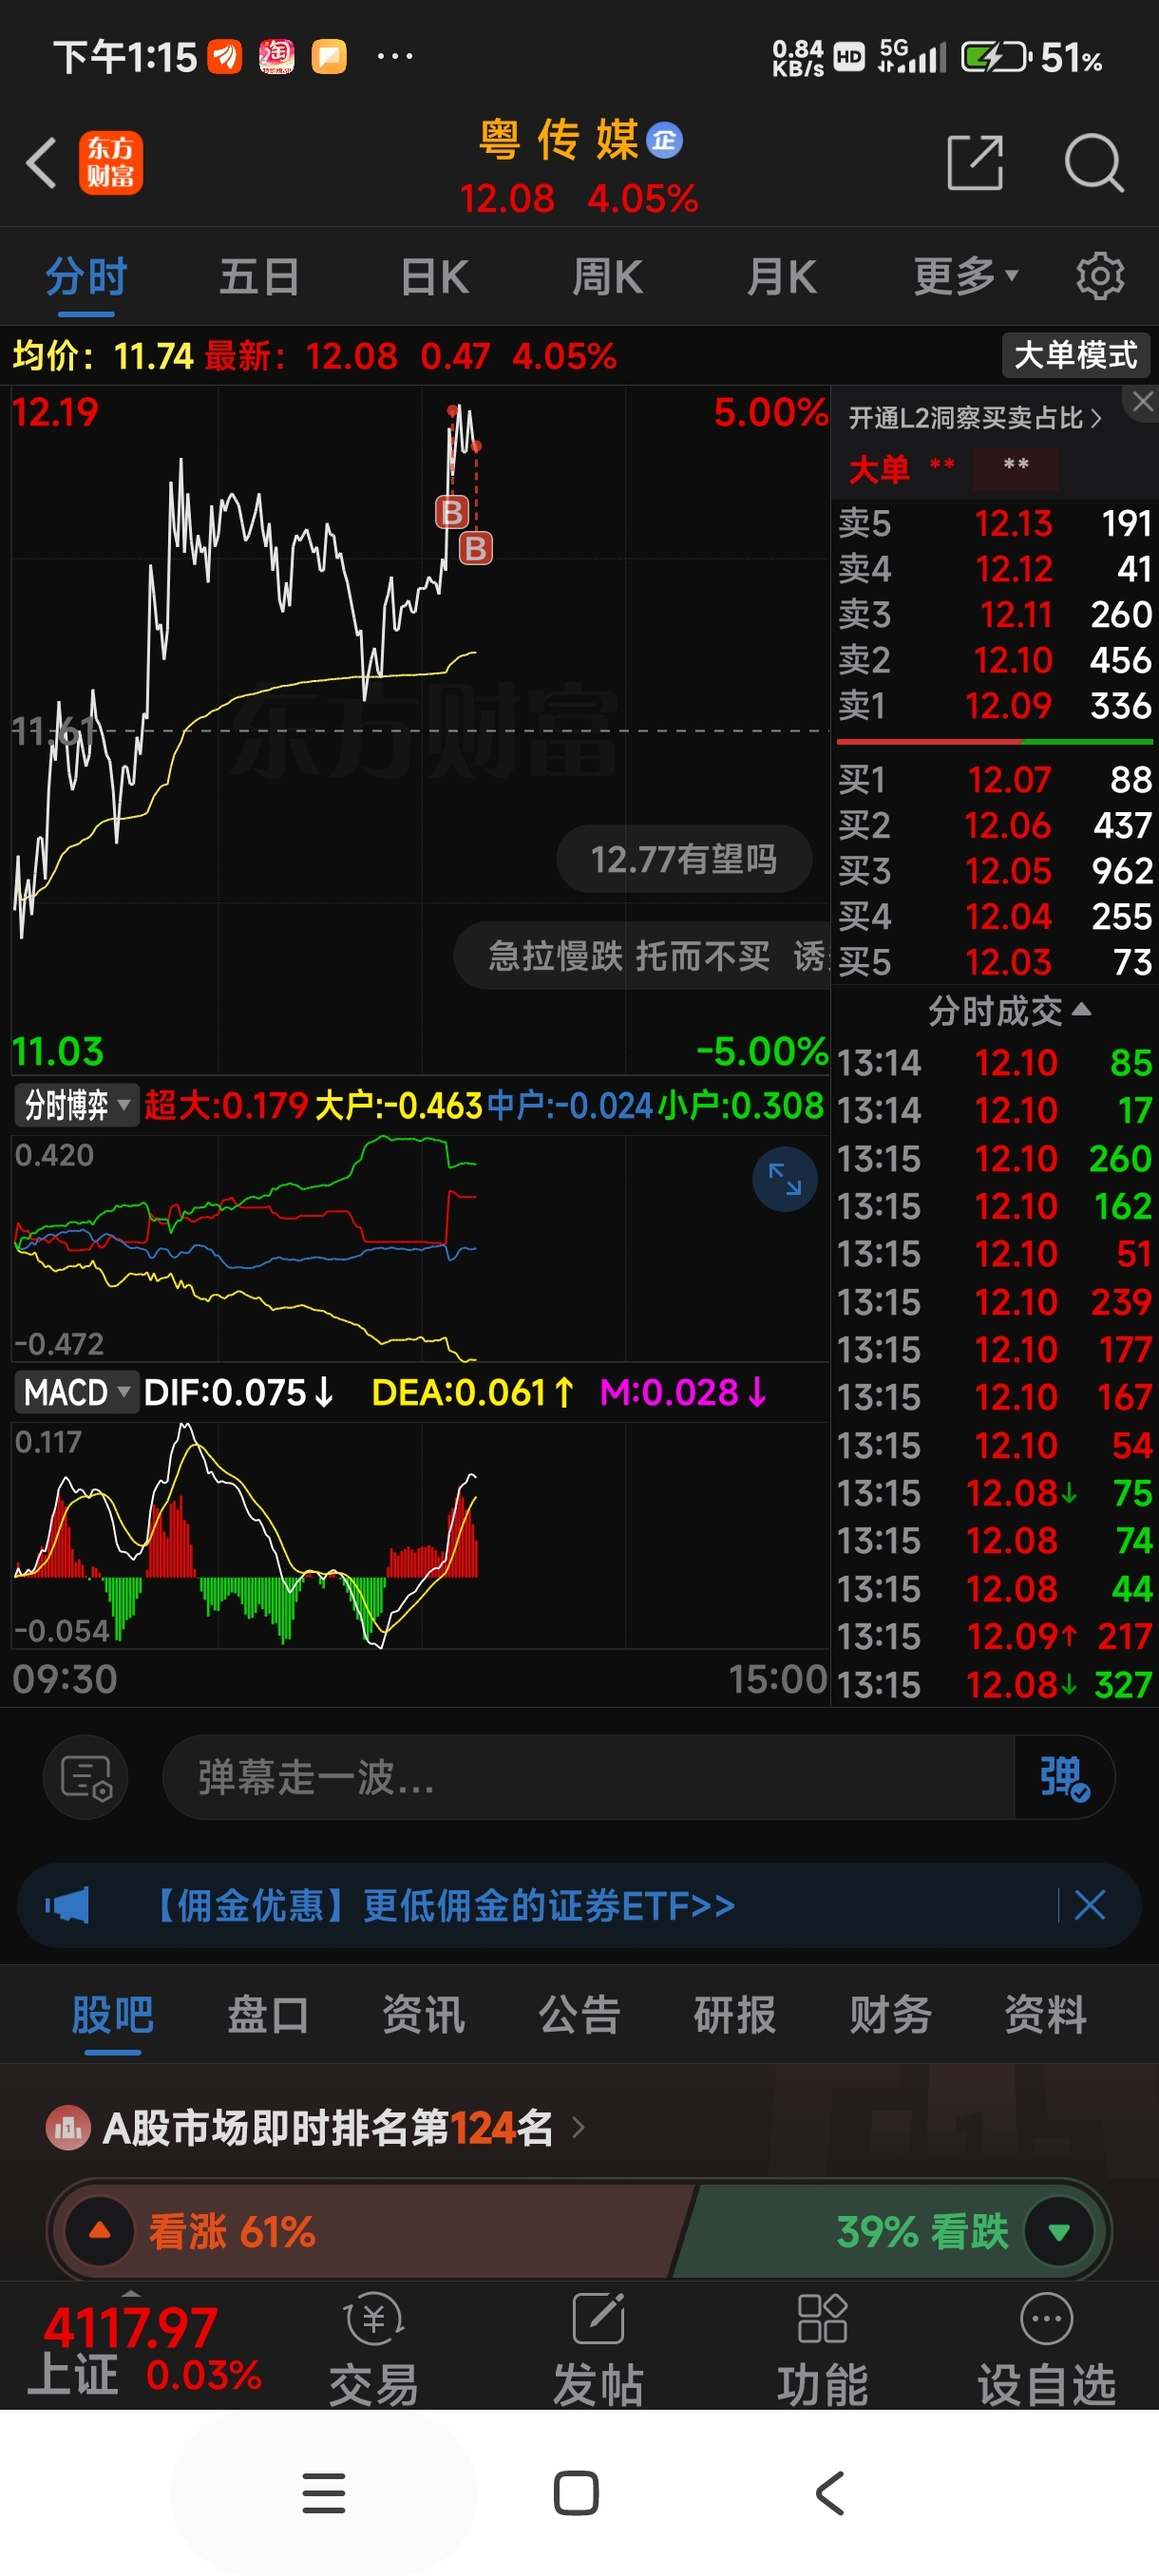Screen dimensions: 1159x2576
Task: Open the 功能 functions icon
Action: 822,2348
